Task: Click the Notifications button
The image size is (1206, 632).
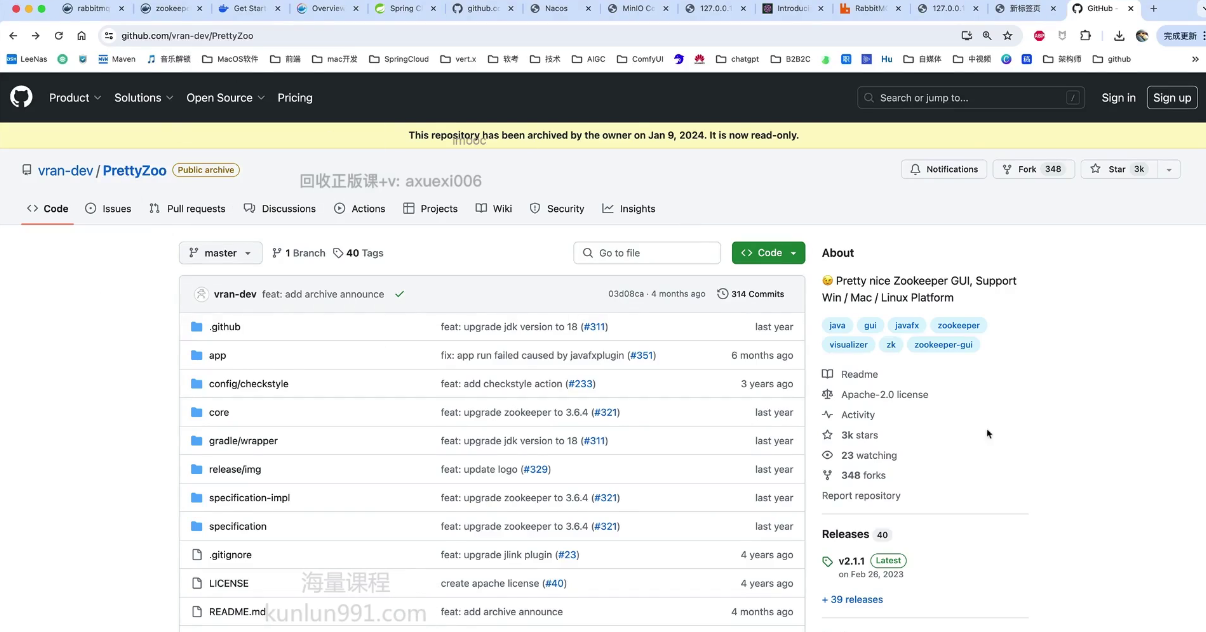Action: (x=944, y=170)
